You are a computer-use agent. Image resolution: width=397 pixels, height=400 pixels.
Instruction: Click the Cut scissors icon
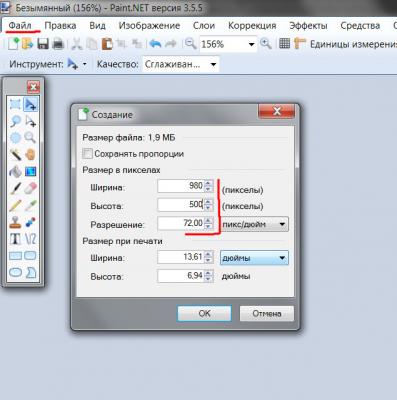click(77, 44)
